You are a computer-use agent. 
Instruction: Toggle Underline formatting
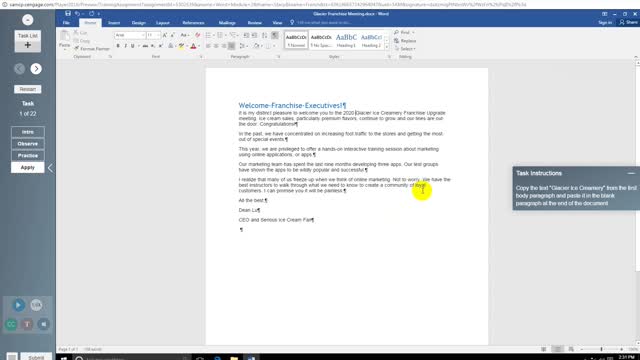132,46
